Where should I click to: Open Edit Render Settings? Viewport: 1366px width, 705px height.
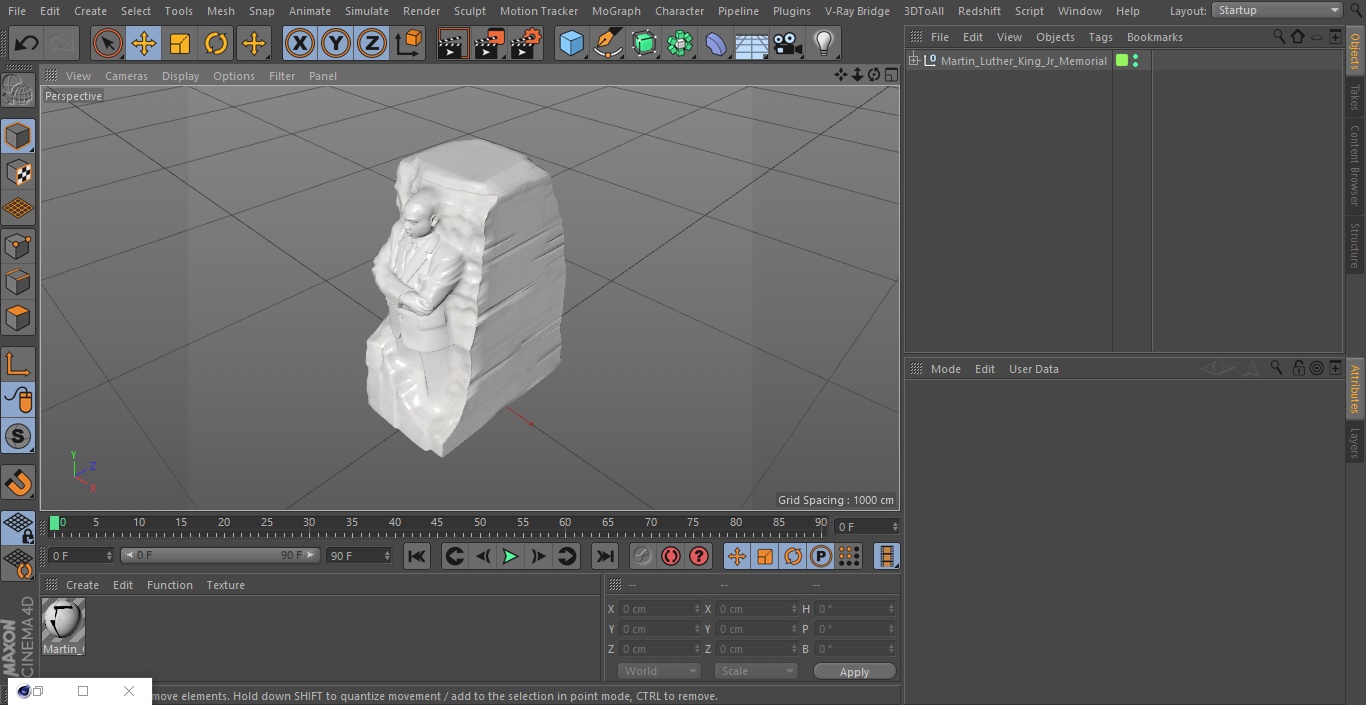click(x=526, y=43)
